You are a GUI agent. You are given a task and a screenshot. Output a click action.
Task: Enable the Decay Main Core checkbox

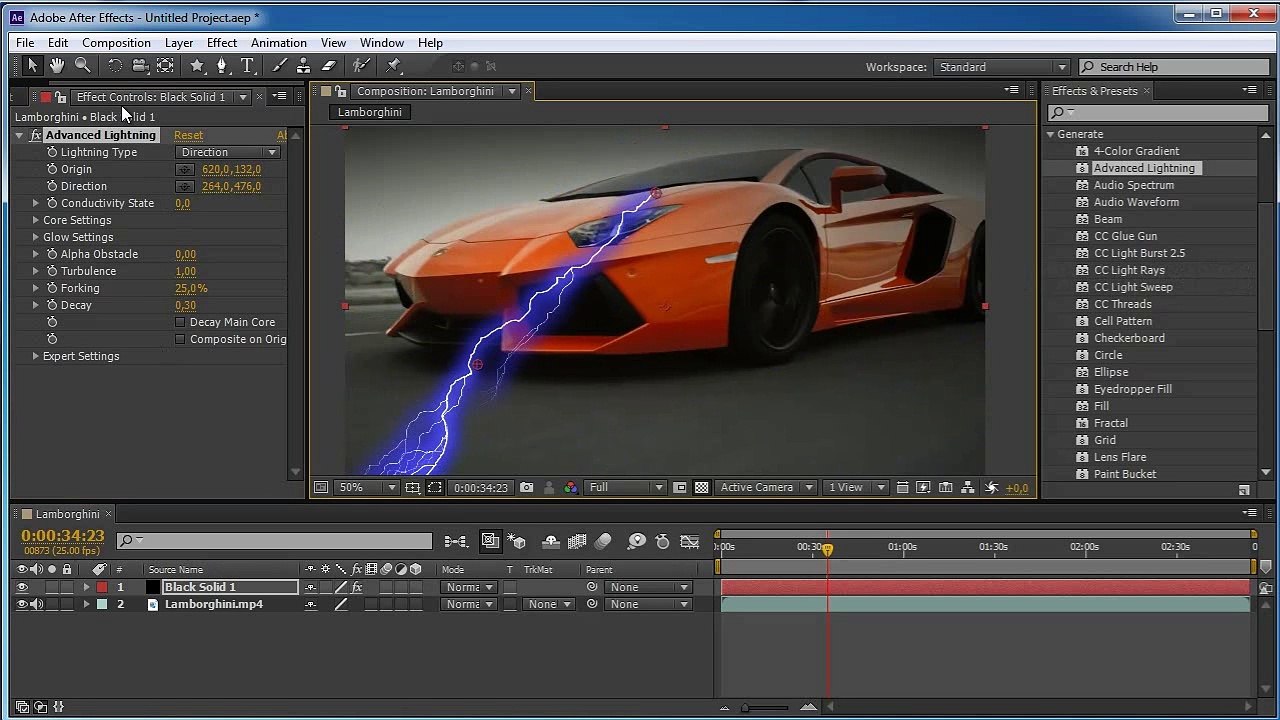(180, 323)
